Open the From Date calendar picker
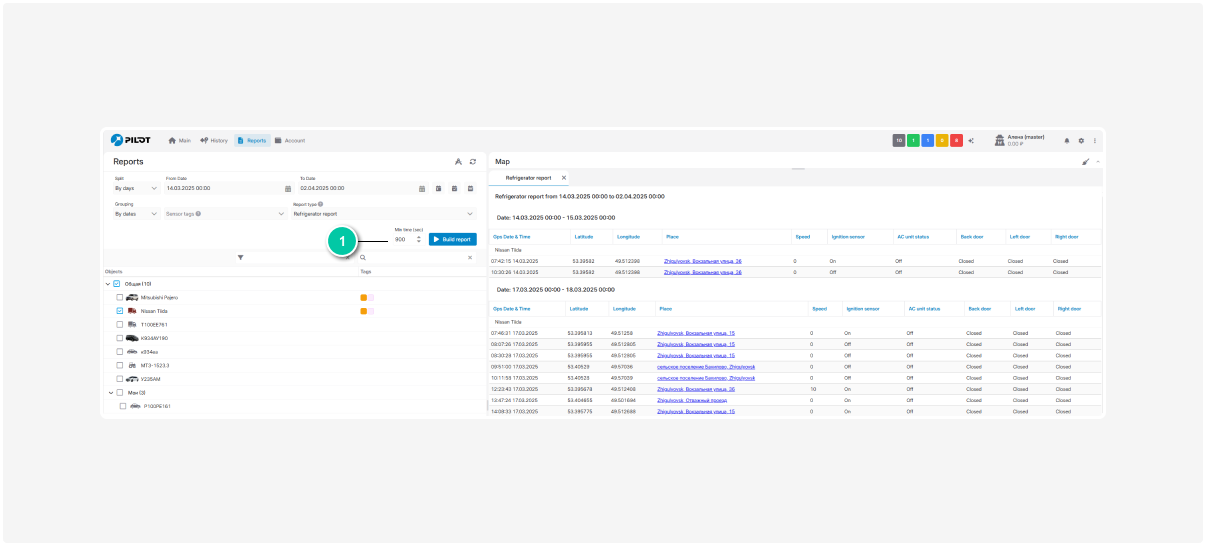The height and width of the screenshot is (546, 1206). 288,188
